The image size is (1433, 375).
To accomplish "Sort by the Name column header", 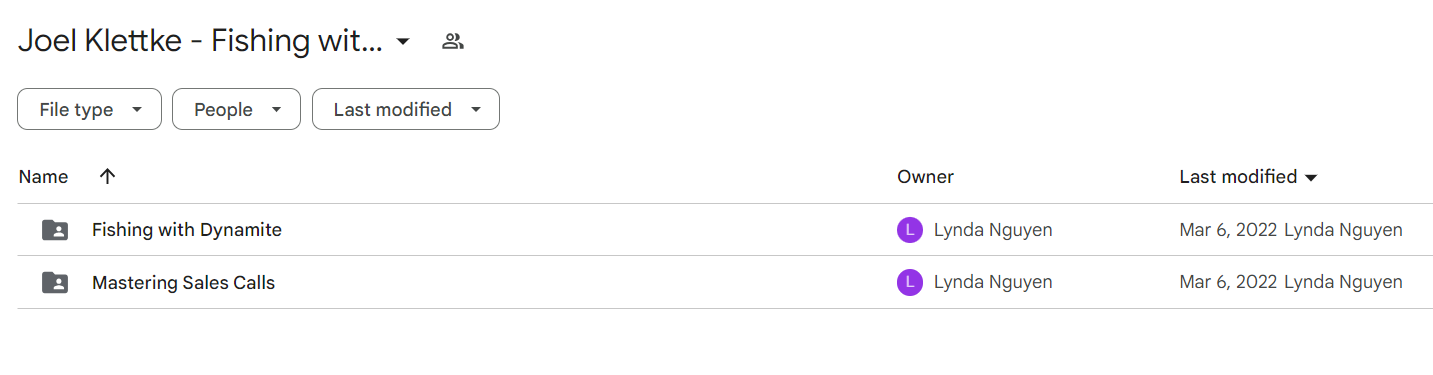I will click(43, 177).
